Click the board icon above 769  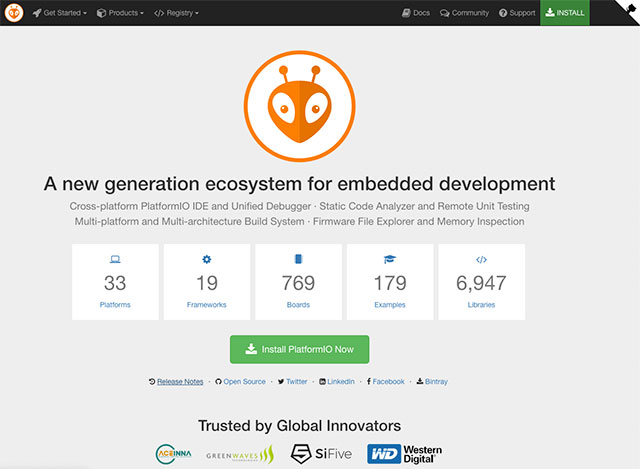click(298, 259)
